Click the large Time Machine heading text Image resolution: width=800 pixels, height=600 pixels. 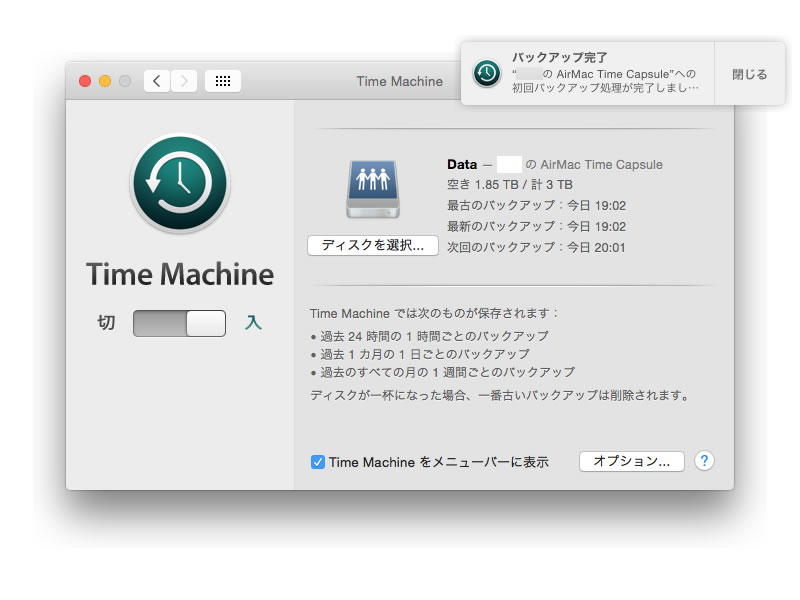180,274
